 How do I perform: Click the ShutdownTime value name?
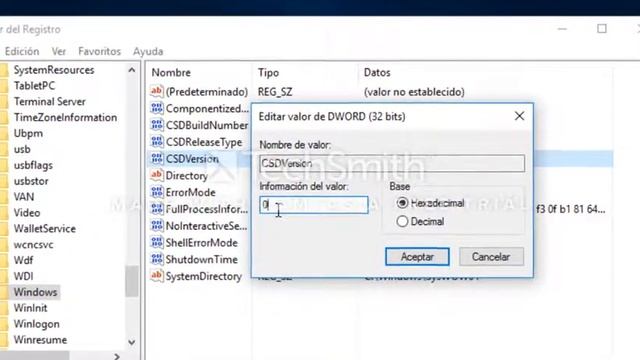(x=202, y=260)
